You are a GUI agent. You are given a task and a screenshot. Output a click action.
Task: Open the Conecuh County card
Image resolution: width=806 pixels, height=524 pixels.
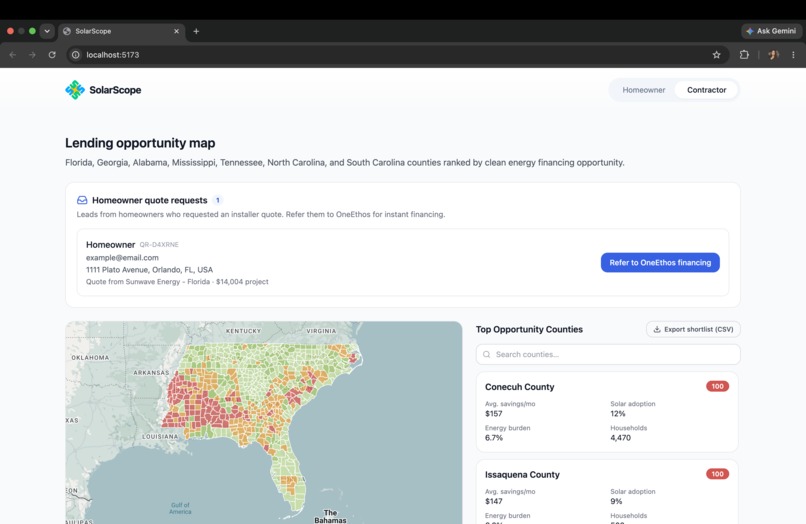(x=607, y=412)
